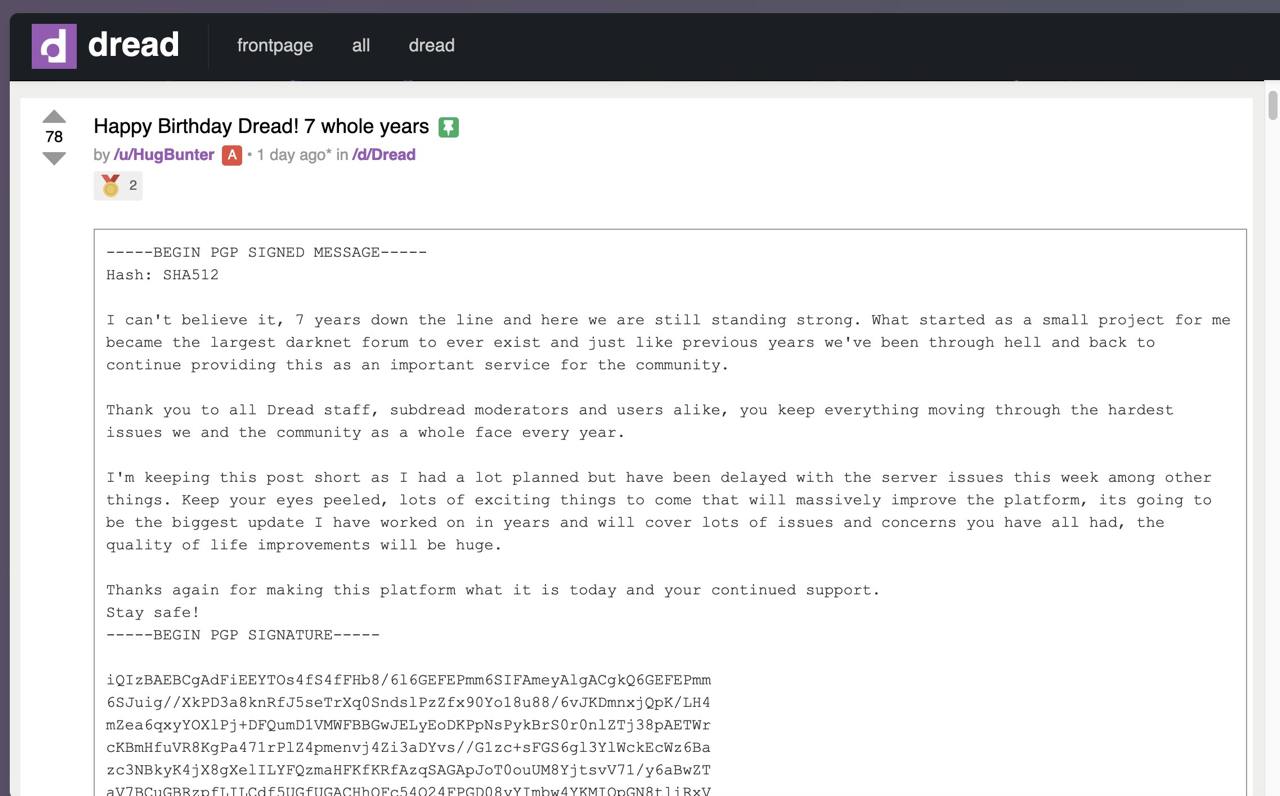Click the 'BEGIN PGP SIGNED MESSAGE' line
Screen dimensions: 1280x796
point(266,252)
